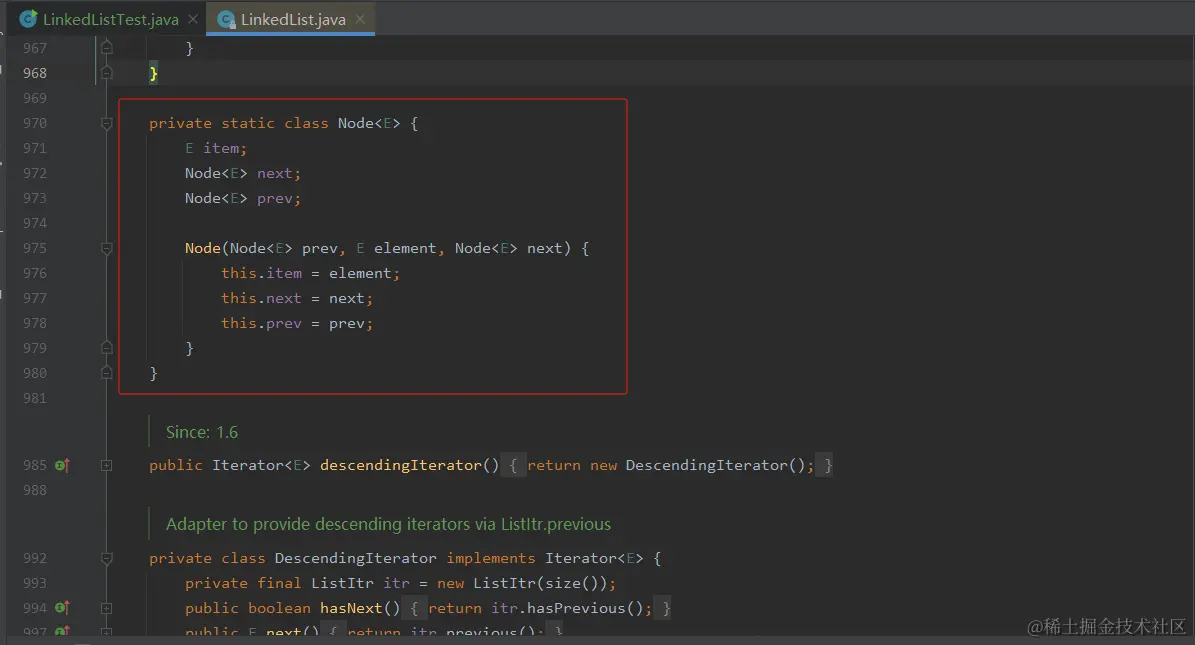The height and width of the screenshot is (645, 1195).
Task: Place the cursor on the descendingIterator method name
Action: coord(401,465)
